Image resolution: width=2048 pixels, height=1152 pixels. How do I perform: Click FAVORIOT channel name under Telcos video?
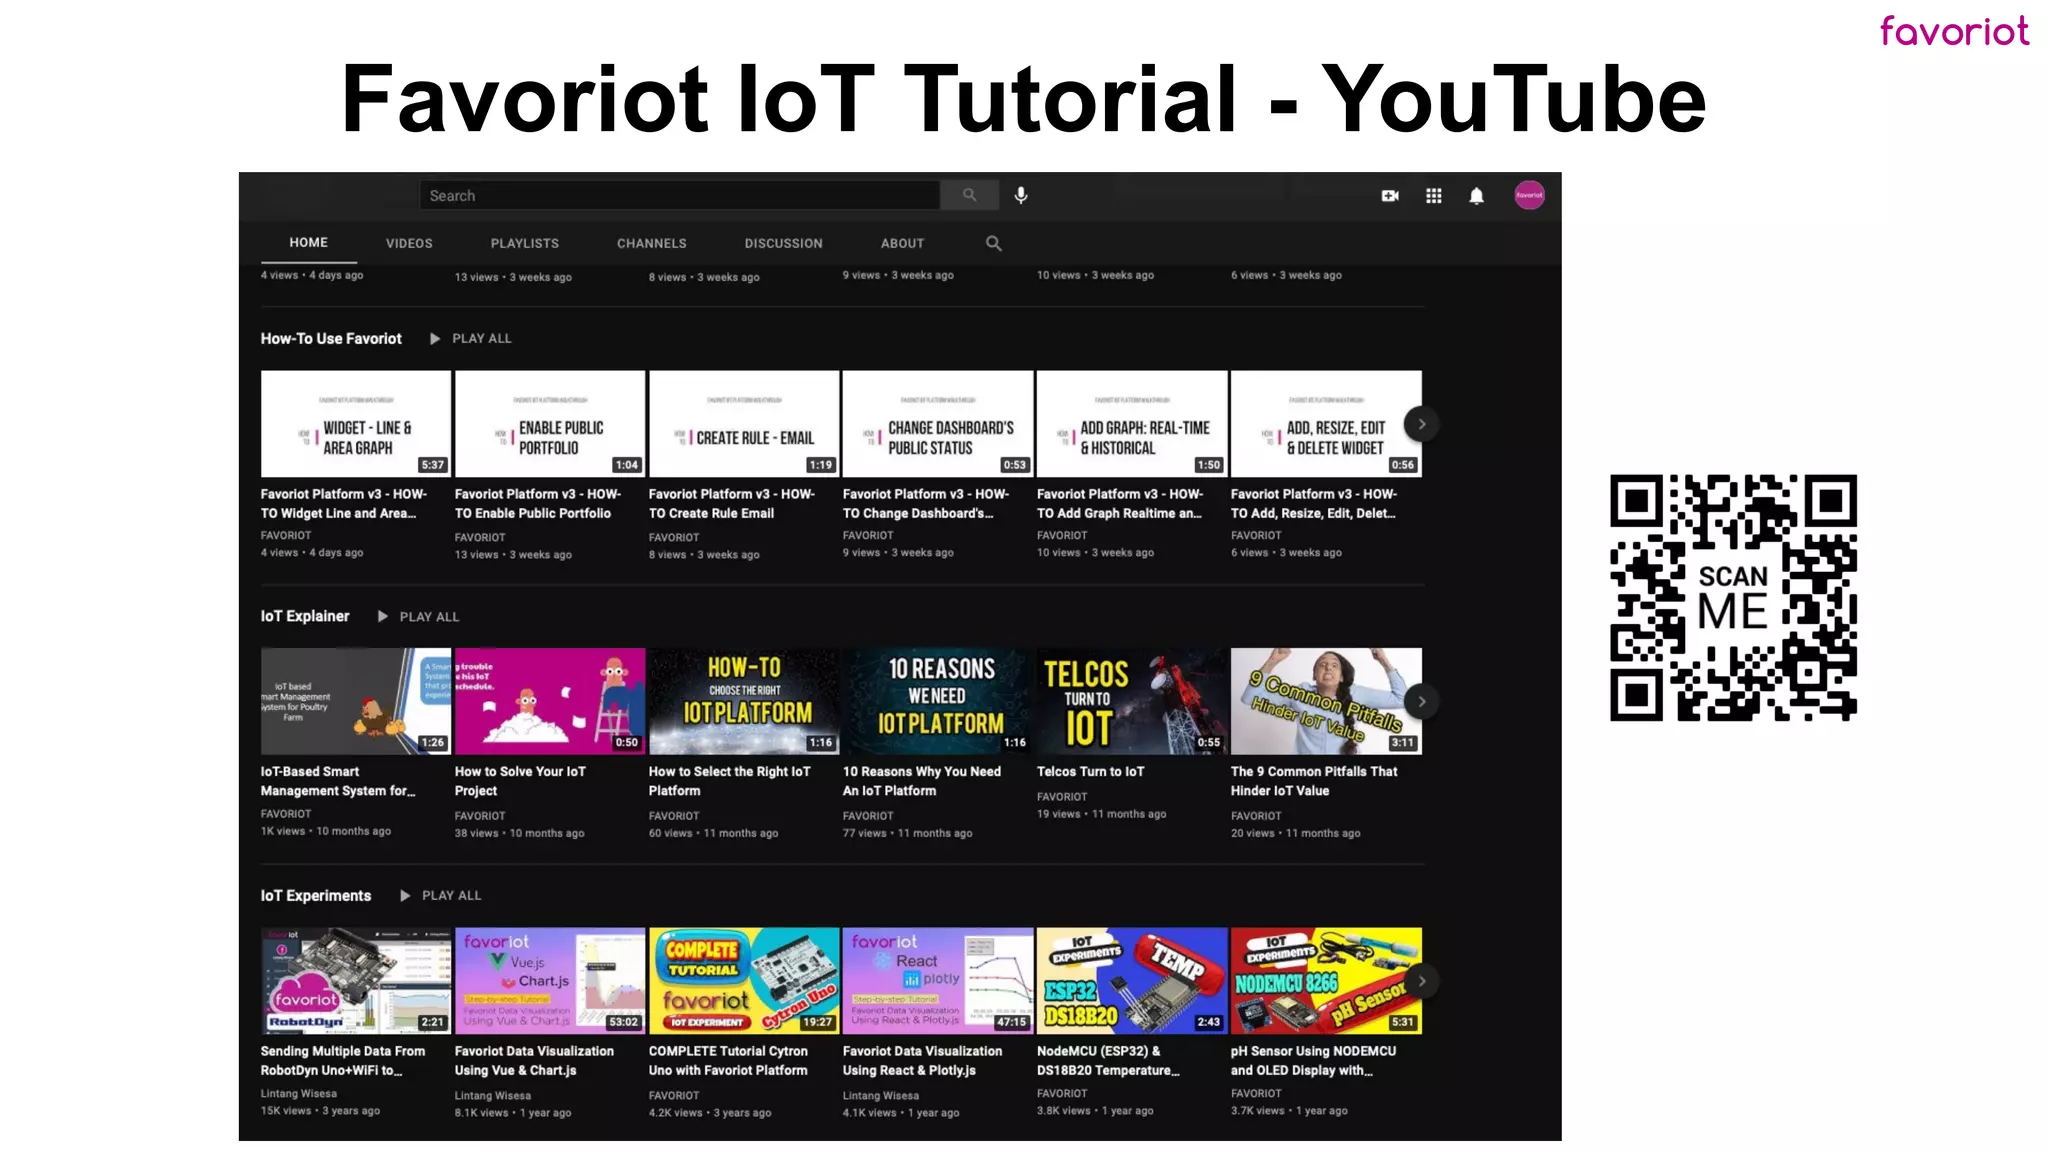tap(1062, 797)
